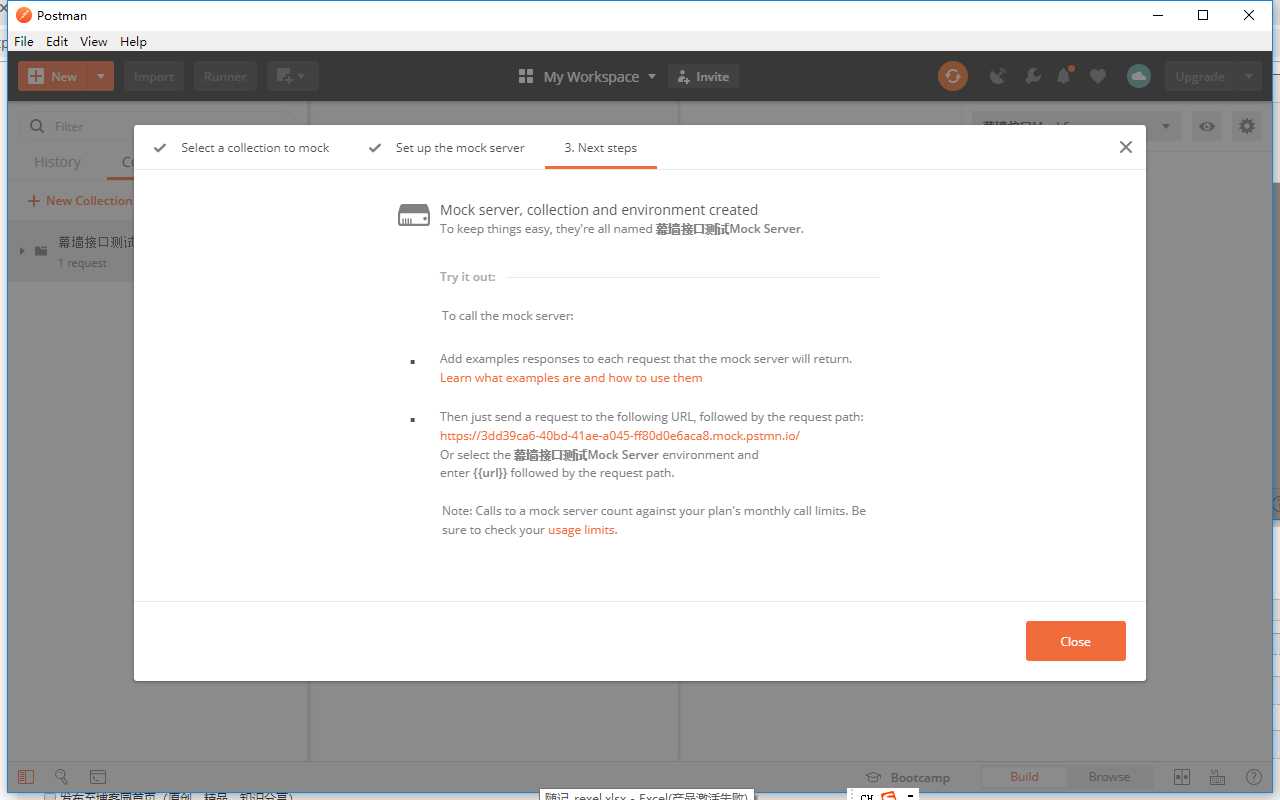Toggle the sidebar icon in status bar
The width and height of the screenshot is (1280, 800).
pos(26,777)
